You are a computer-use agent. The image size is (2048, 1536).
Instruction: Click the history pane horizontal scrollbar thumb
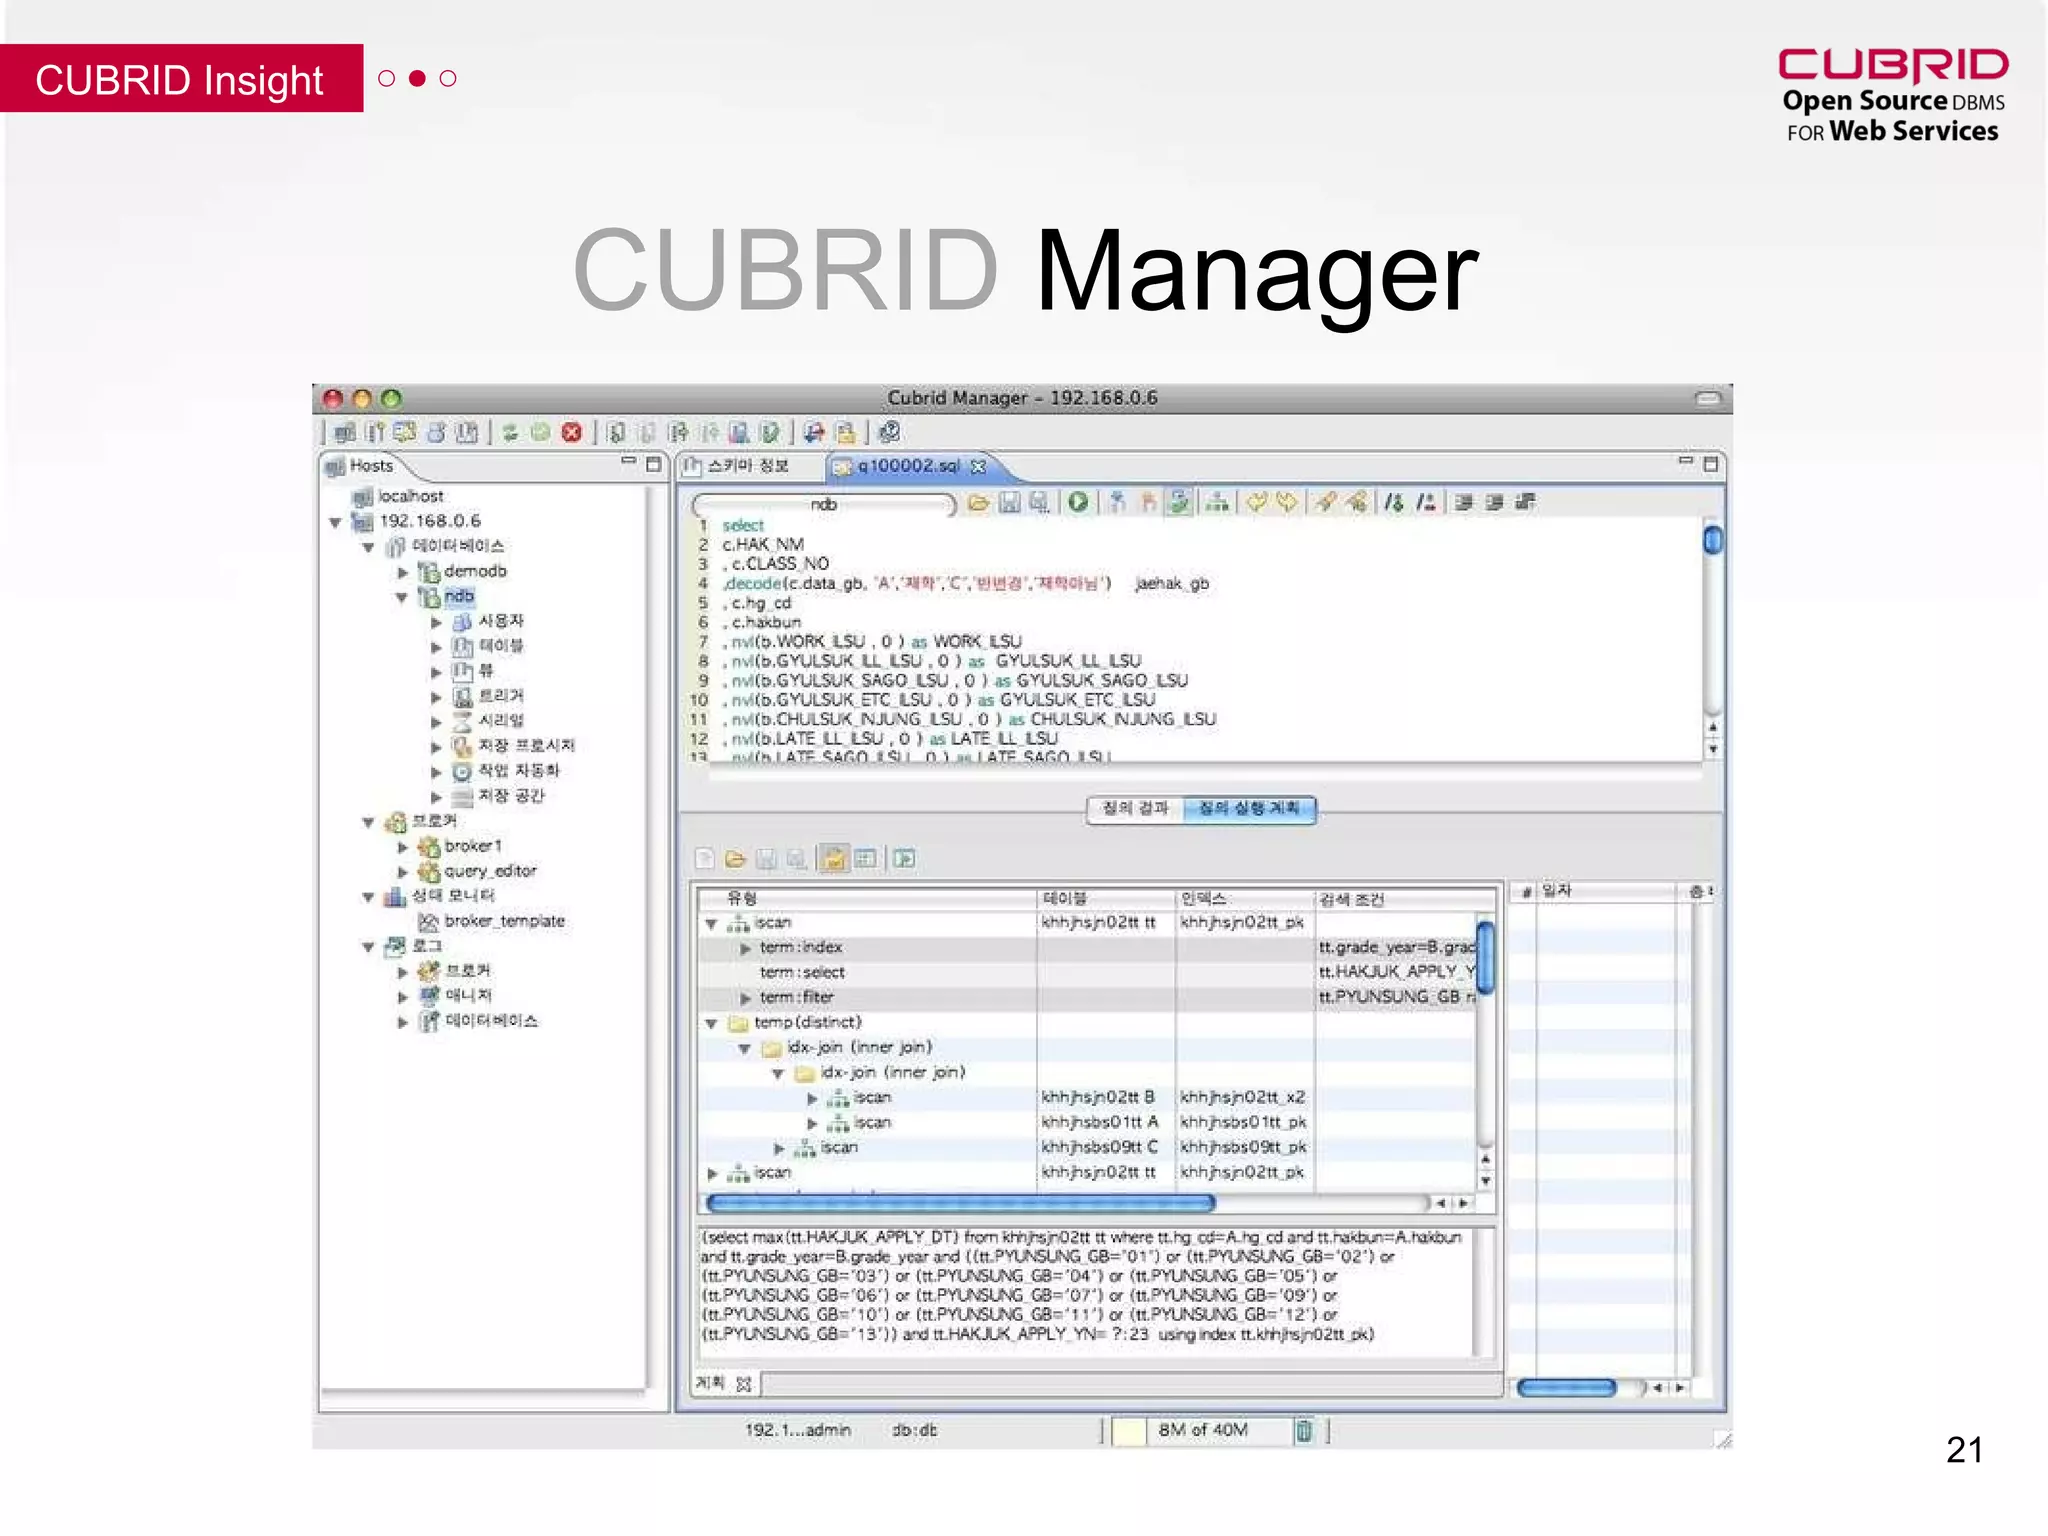1566,1388
